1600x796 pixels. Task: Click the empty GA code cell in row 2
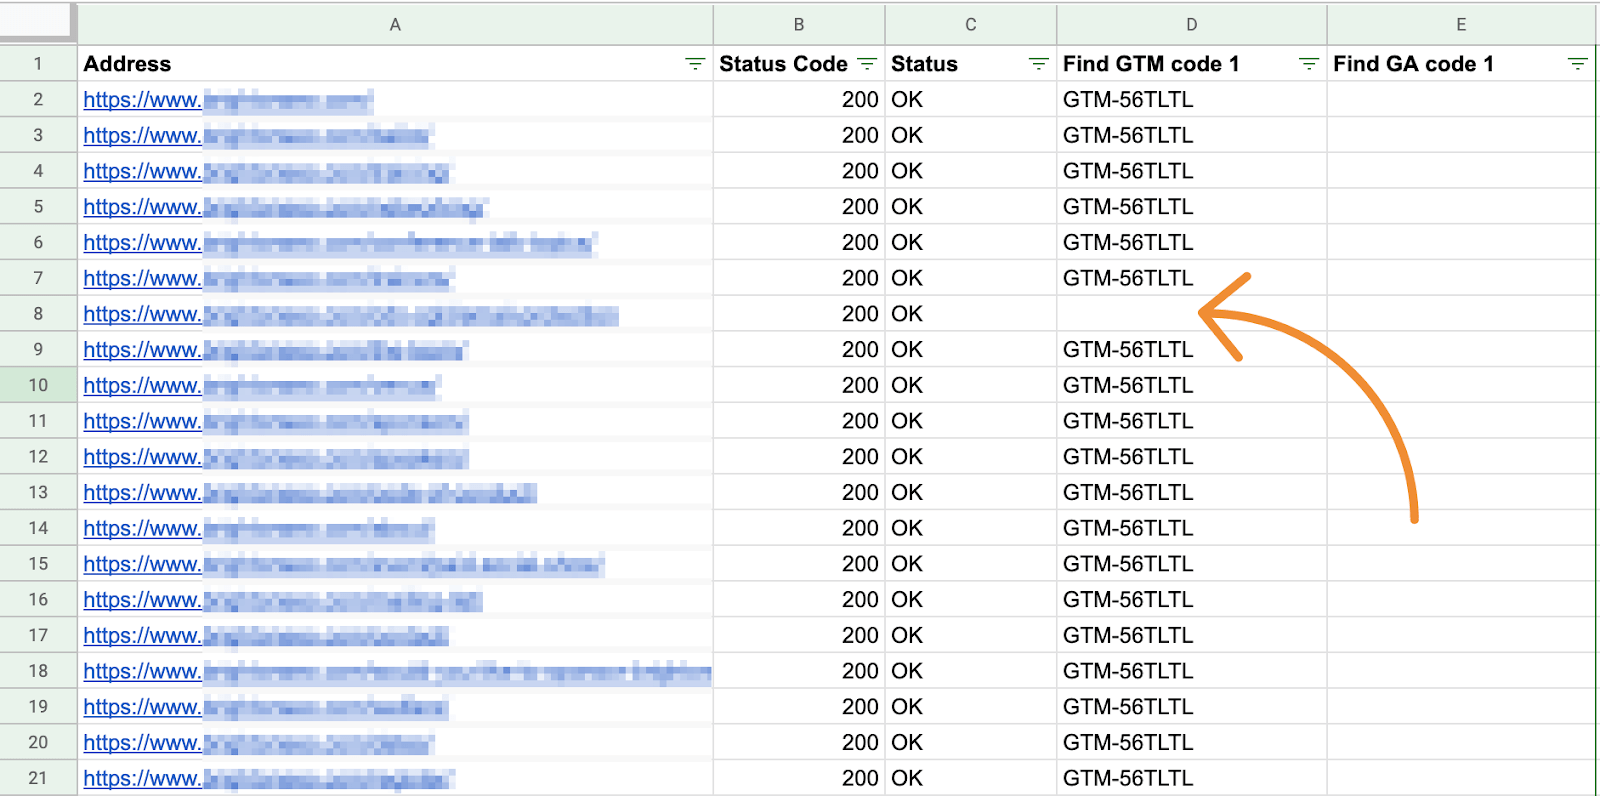(1460, 100)
